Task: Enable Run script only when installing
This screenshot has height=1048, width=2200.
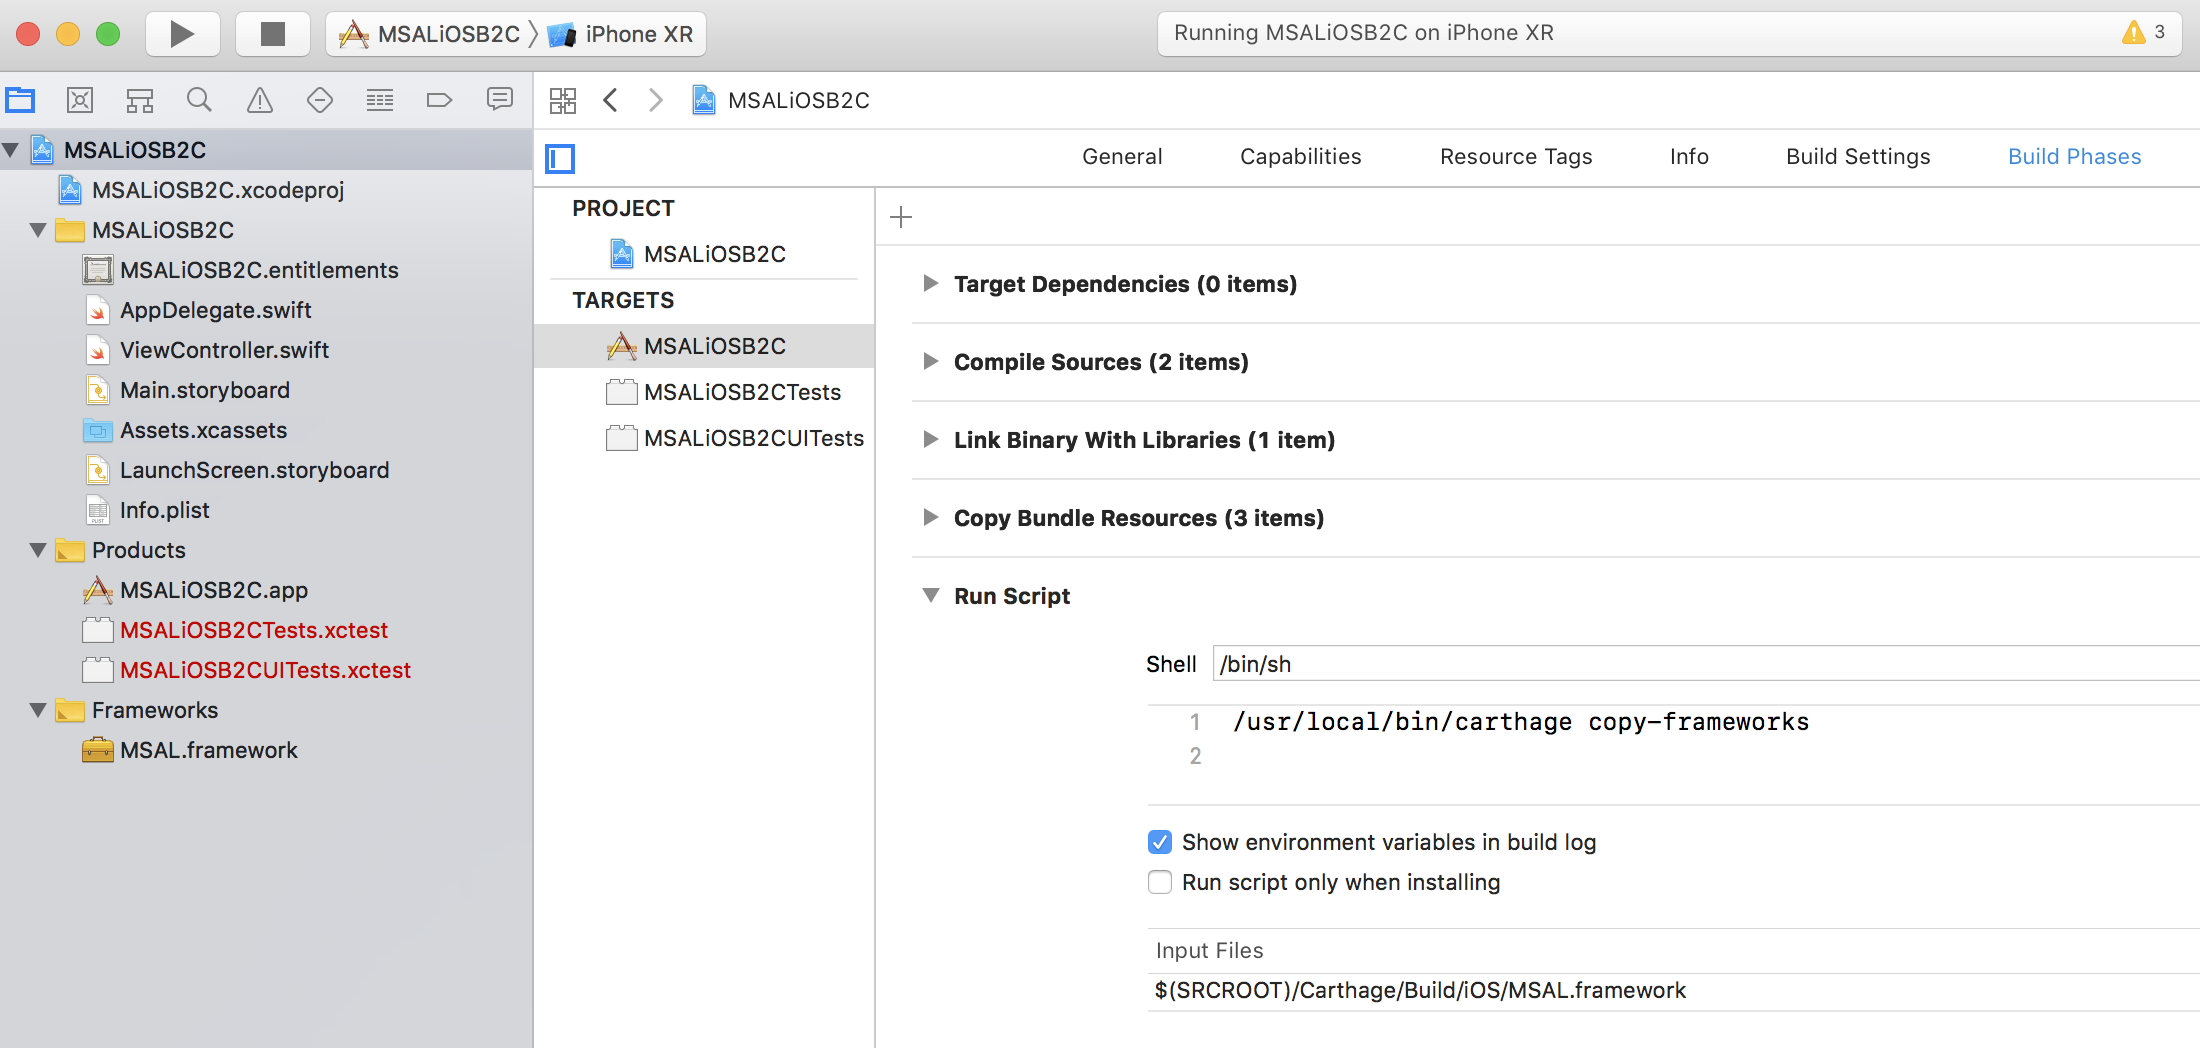Action: click(x=1160, y=882)
